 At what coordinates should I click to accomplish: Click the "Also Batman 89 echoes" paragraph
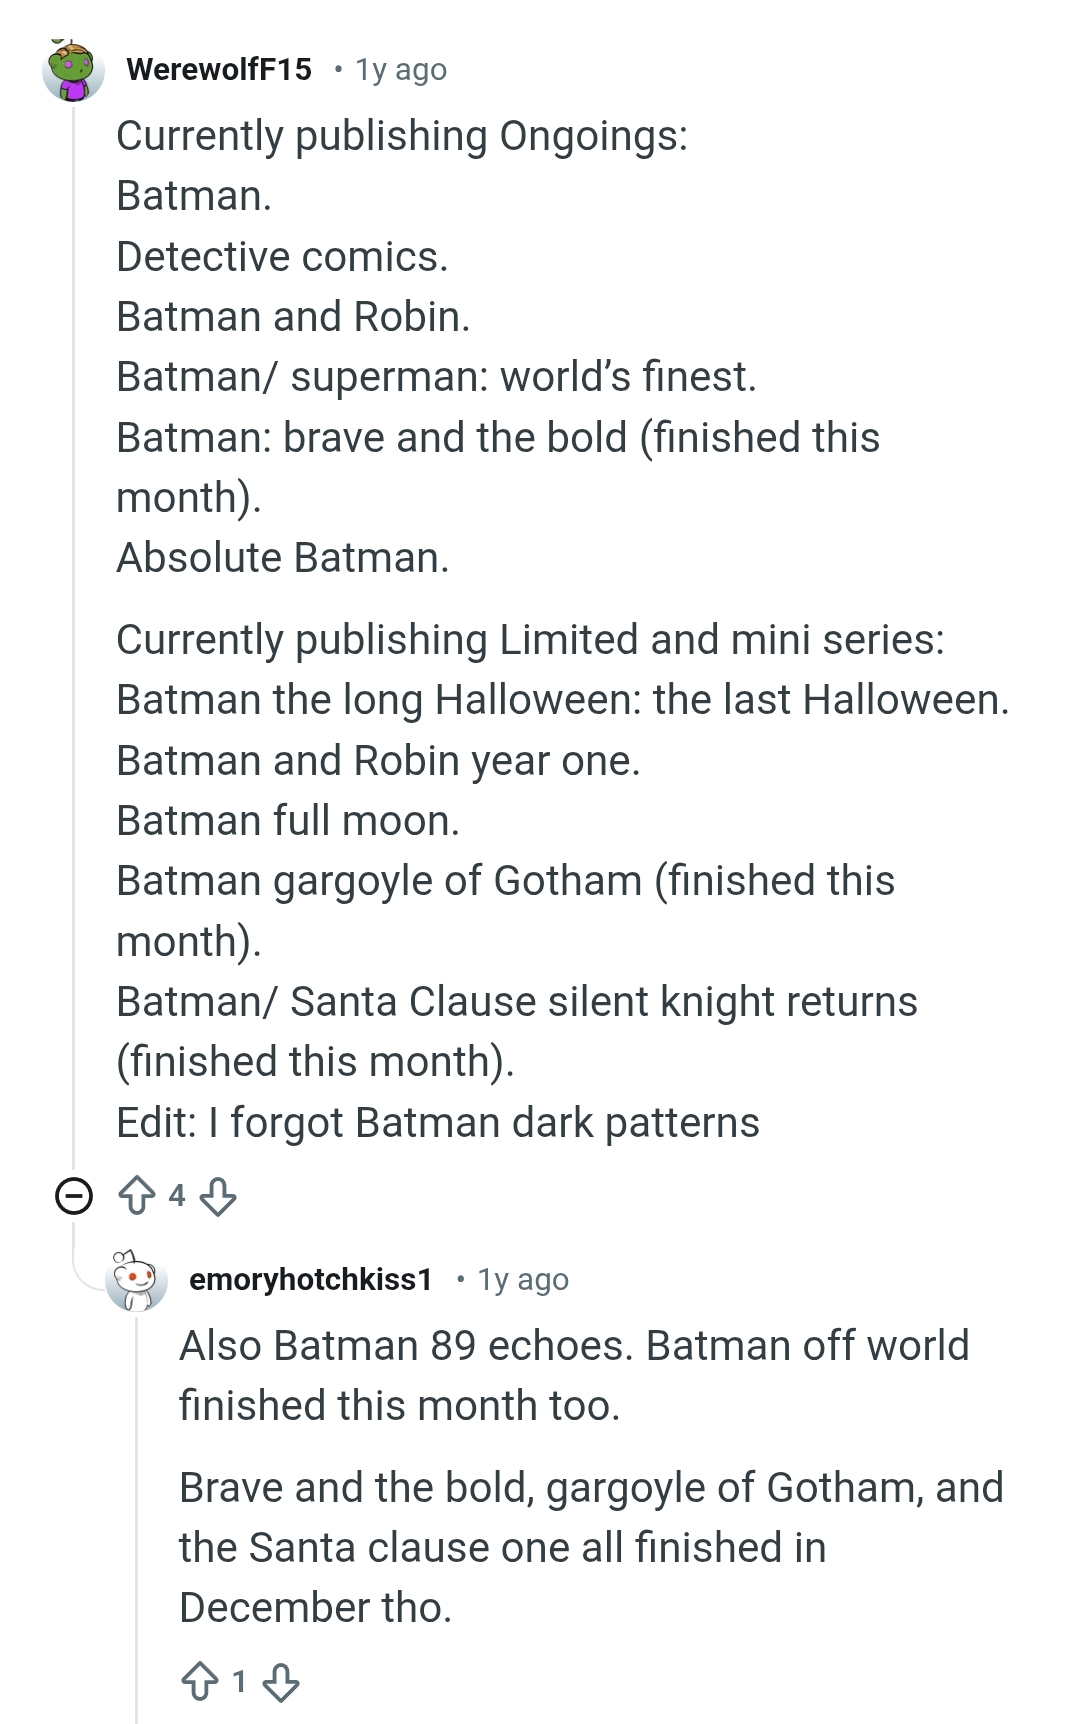click(573, 1376)
